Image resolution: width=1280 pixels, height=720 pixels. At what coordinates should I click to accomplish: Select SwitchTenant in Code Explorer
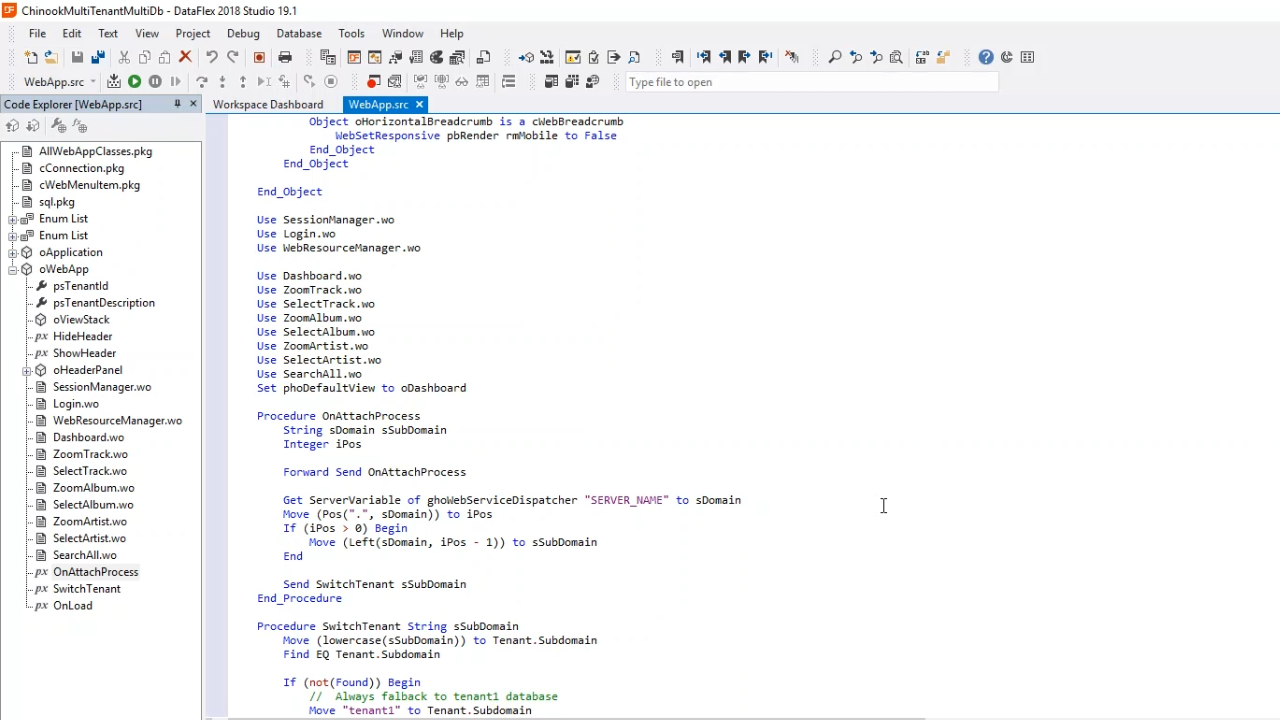(x=86, y=589)
